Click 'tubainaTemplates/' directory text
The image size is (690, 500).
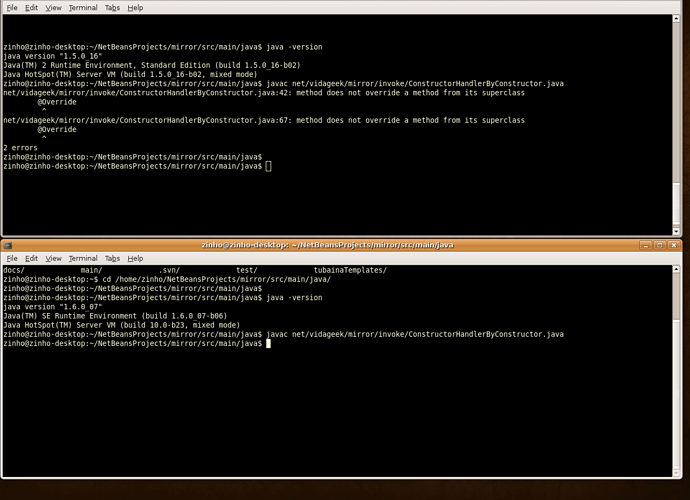pyautogui.click(x=350, y=270)
